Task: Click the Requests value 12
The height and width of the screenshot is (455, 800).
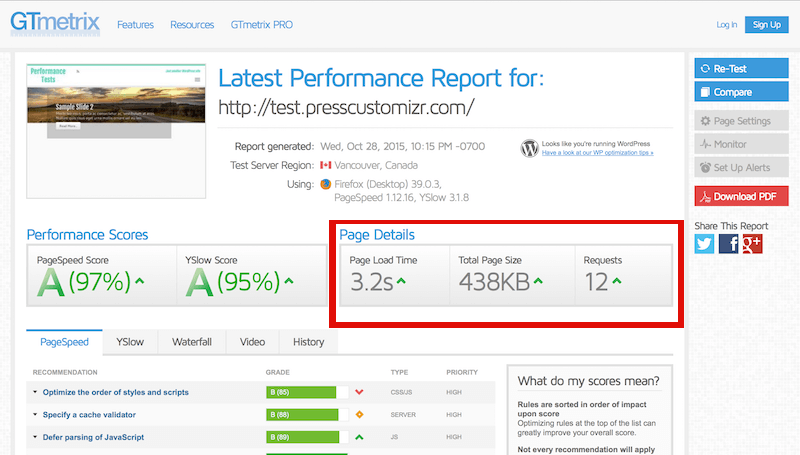Action: point(596,282)
